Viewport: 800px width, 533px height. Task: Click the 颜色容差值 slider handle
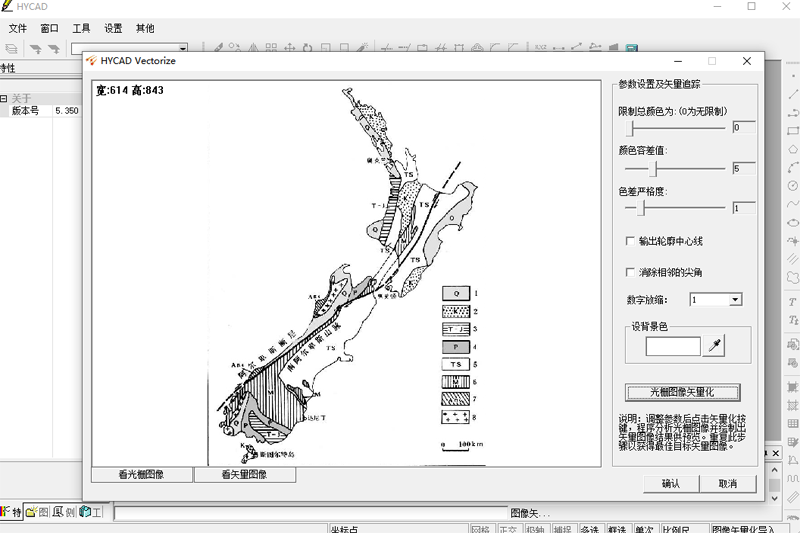tap(654, 169)
